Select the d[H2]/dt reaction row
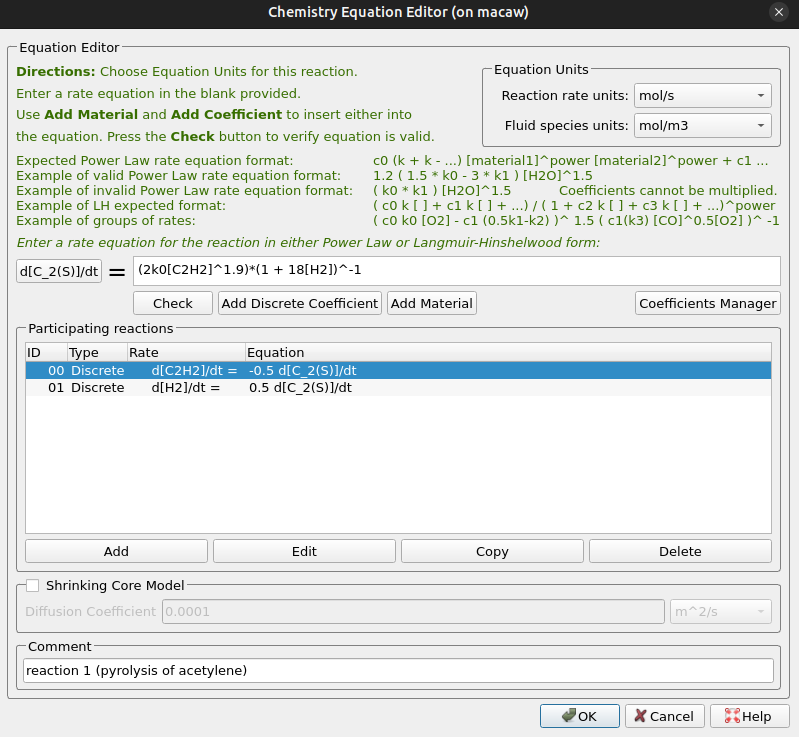 click(x=398, y=388)
